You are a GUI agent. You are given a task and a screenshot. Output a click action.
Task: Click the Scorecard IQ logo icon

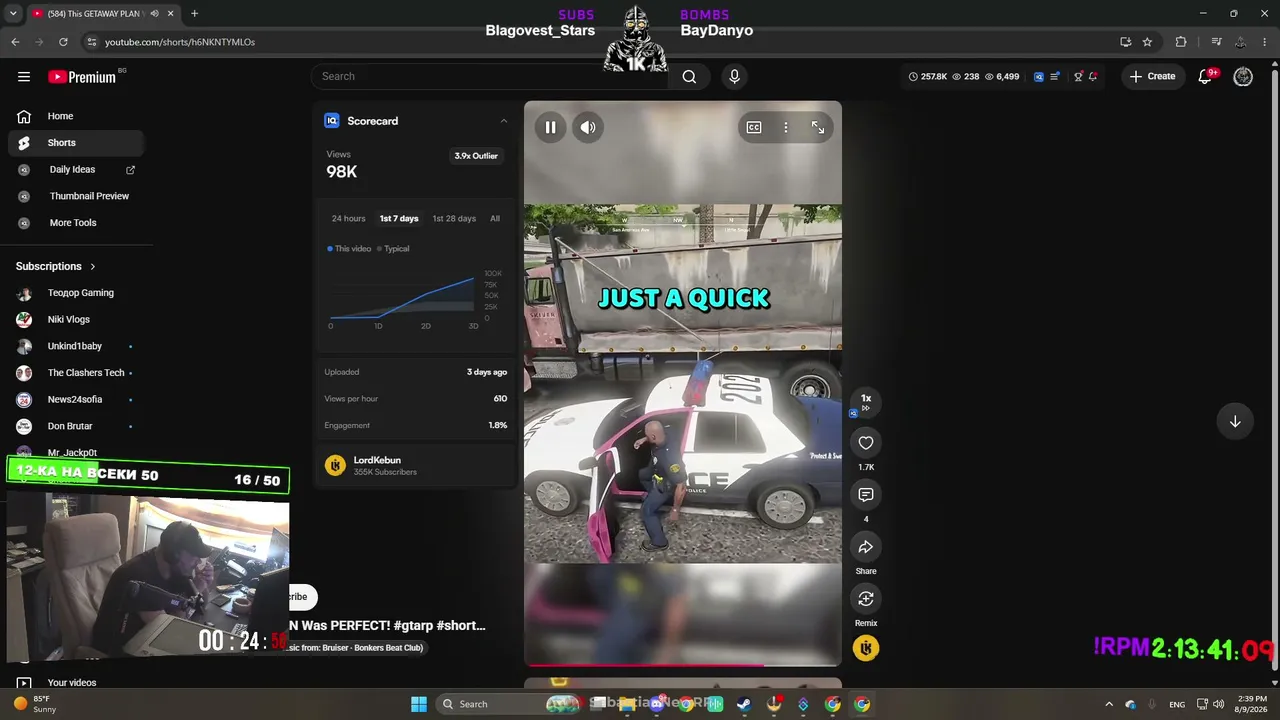pos(332,121)
